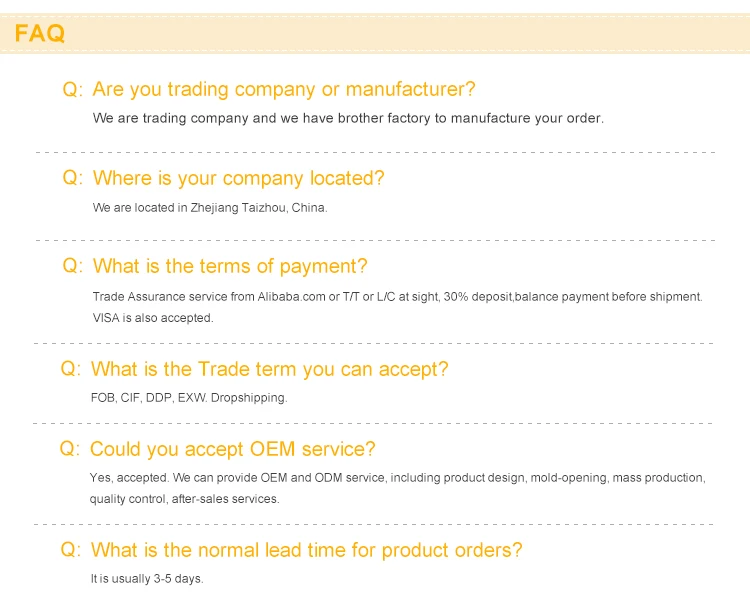Select the "It is usually 3-5 days." answer
750x616 pixels.
[x=147, y=579]
